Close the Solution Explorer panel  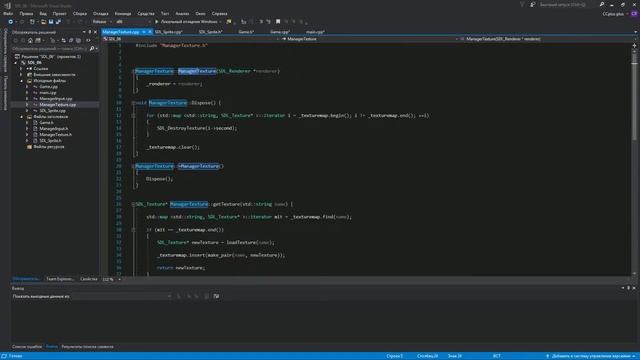[x=96, y=32]
